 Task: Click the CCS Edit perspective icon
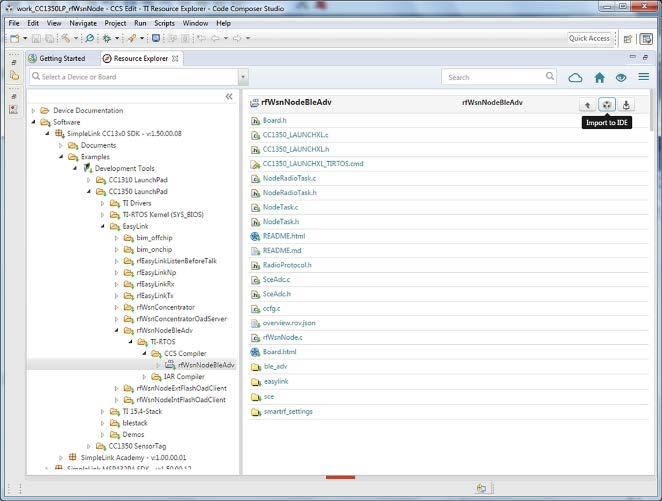646,39
